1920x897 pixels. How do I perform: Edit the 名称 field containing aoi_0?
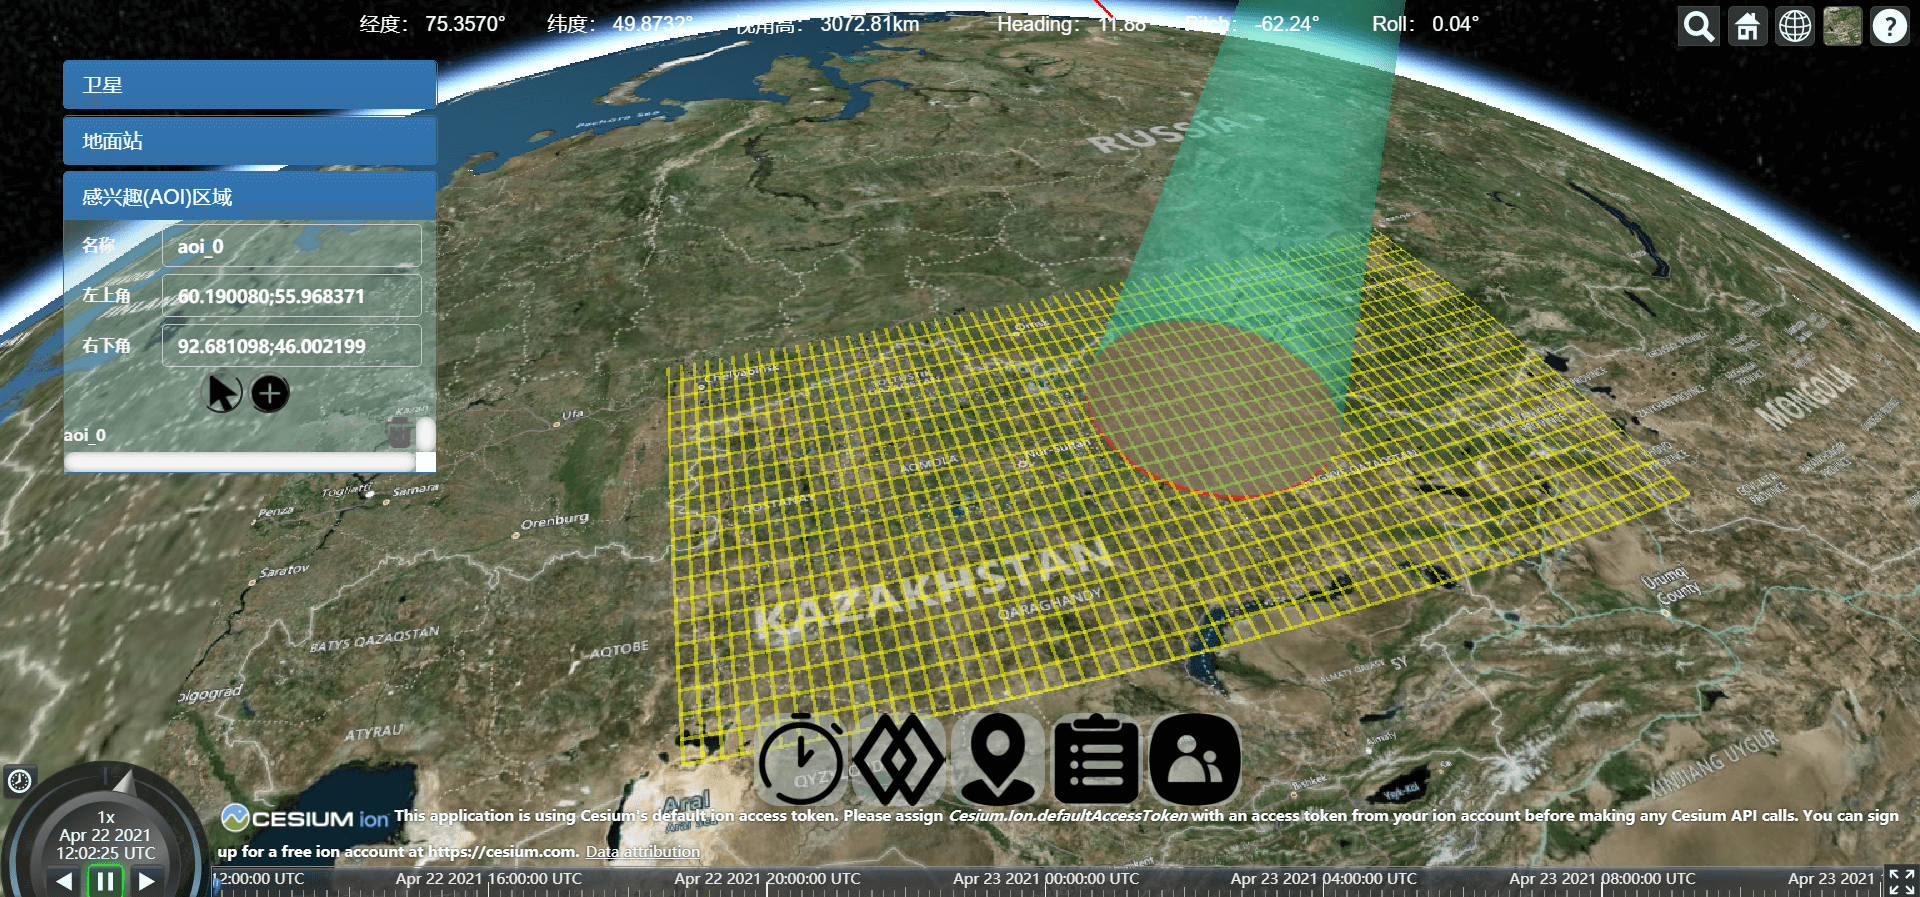click(292, 246)
